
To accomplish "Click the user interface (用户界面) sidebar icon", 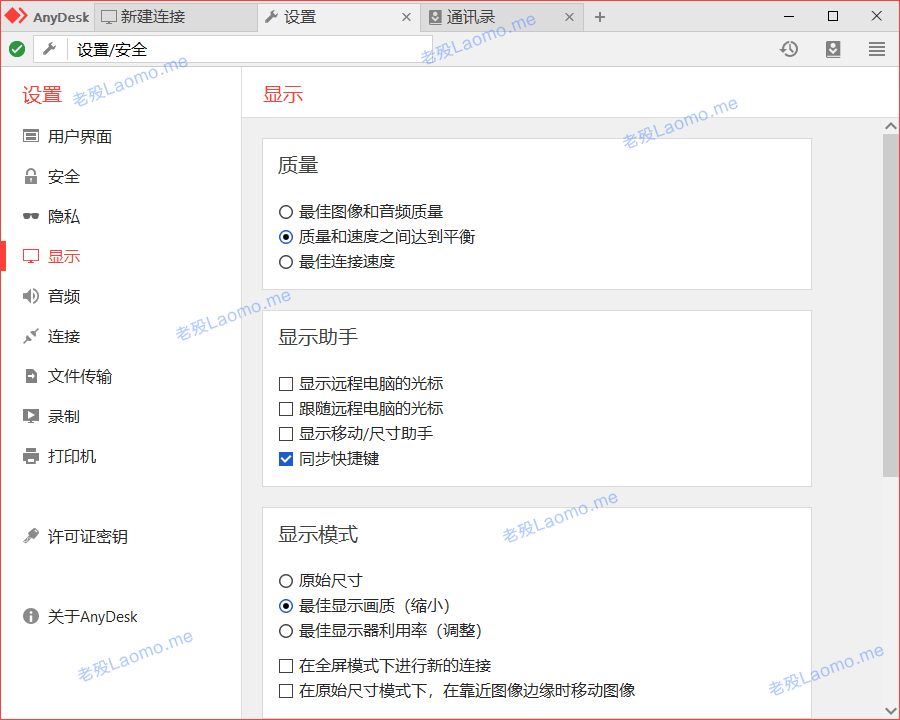I will point(30,136).
